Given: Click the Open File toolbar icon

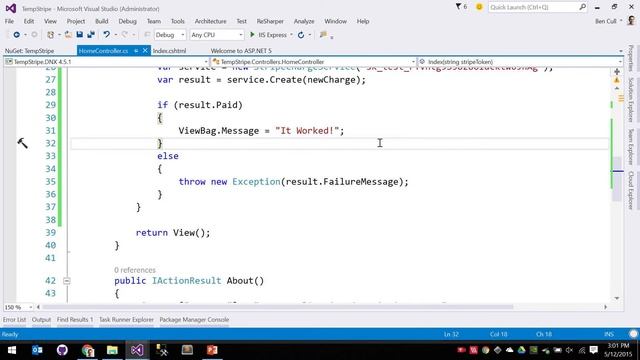Looking at the screenshot, I should coord(68,35).
